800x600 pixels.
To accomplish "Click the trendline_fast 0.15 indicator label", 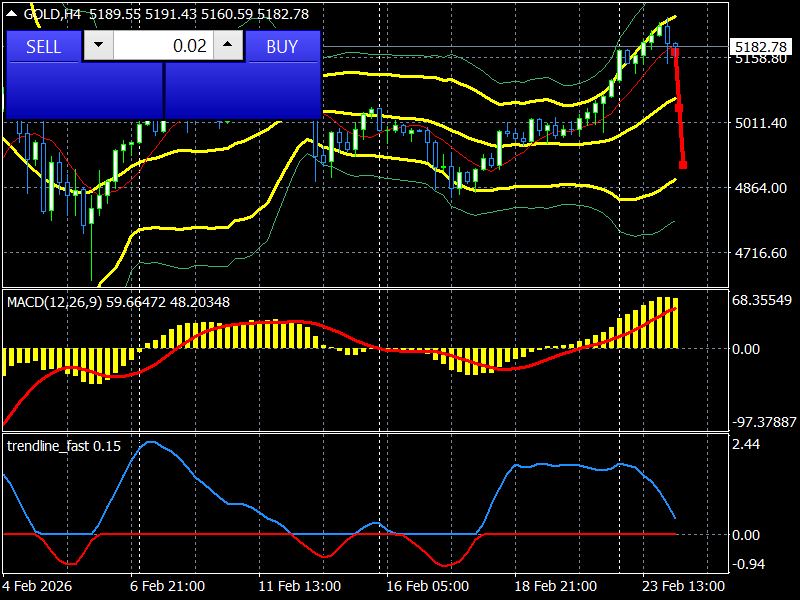I will click(x=64, y=446).
